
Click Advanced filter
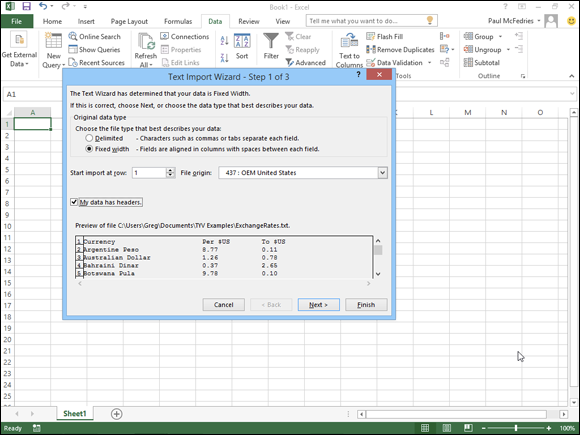[x=306, y=63]
